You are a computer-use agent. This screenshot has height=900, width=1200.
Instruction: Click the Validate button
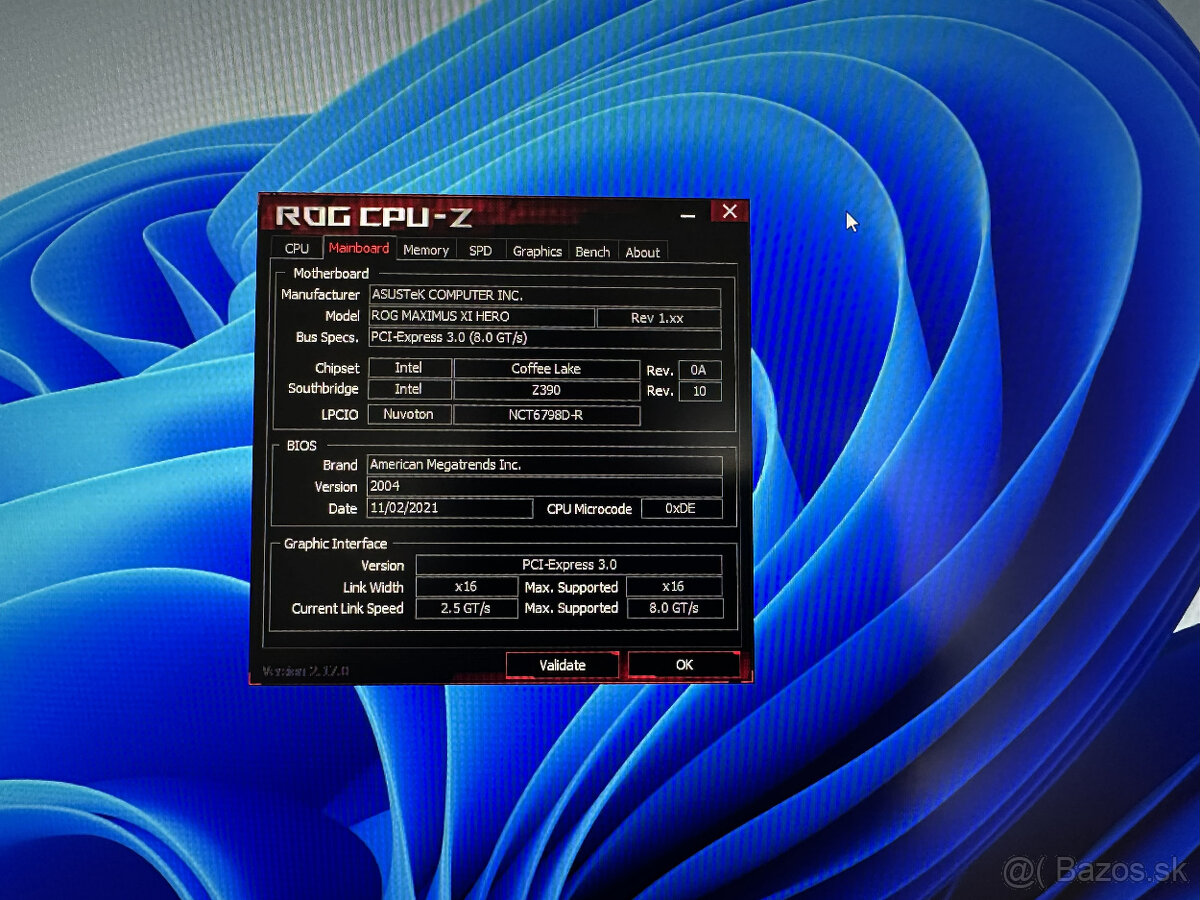pyautogui.click(x=562, y=664)
